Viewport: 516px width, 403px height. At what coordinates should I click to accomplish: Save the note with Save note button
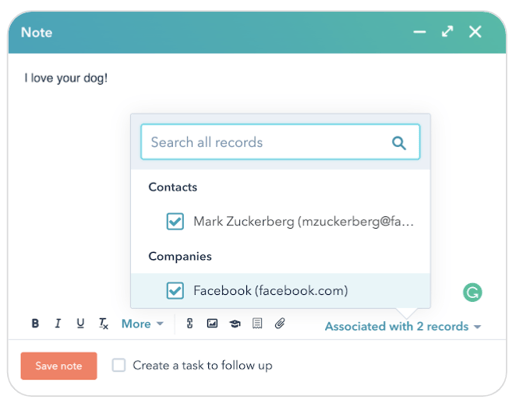59,366
